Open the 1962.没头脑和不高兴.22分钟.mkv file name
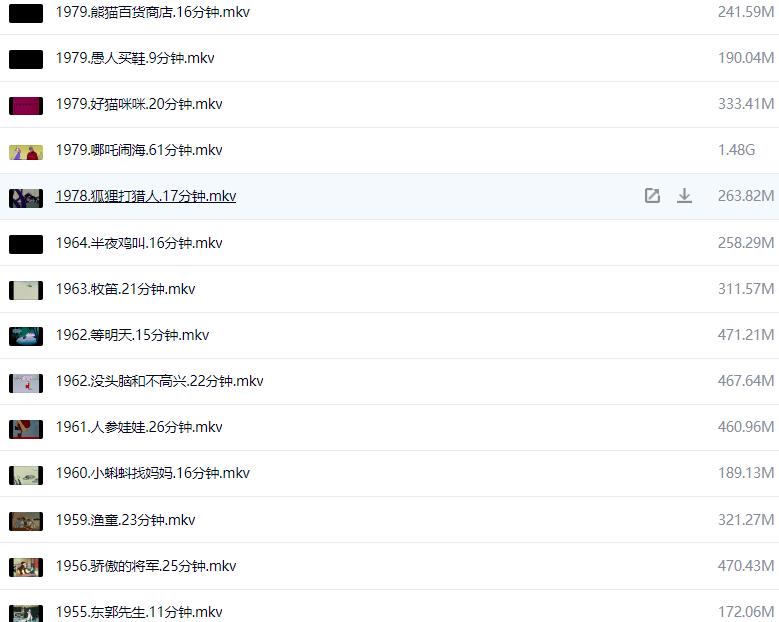The image size is (779, 622). pos(159,381)
